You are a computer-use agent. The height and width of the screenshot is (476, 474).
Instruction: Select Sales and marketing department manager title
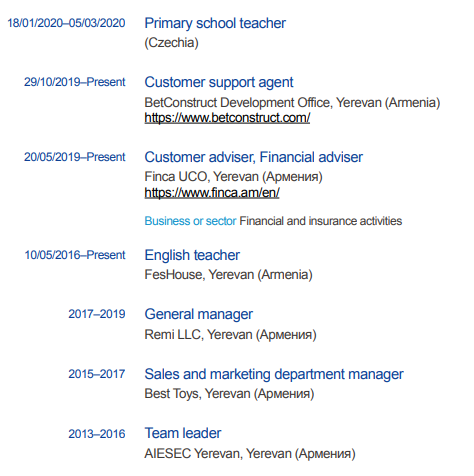(274, 374)
